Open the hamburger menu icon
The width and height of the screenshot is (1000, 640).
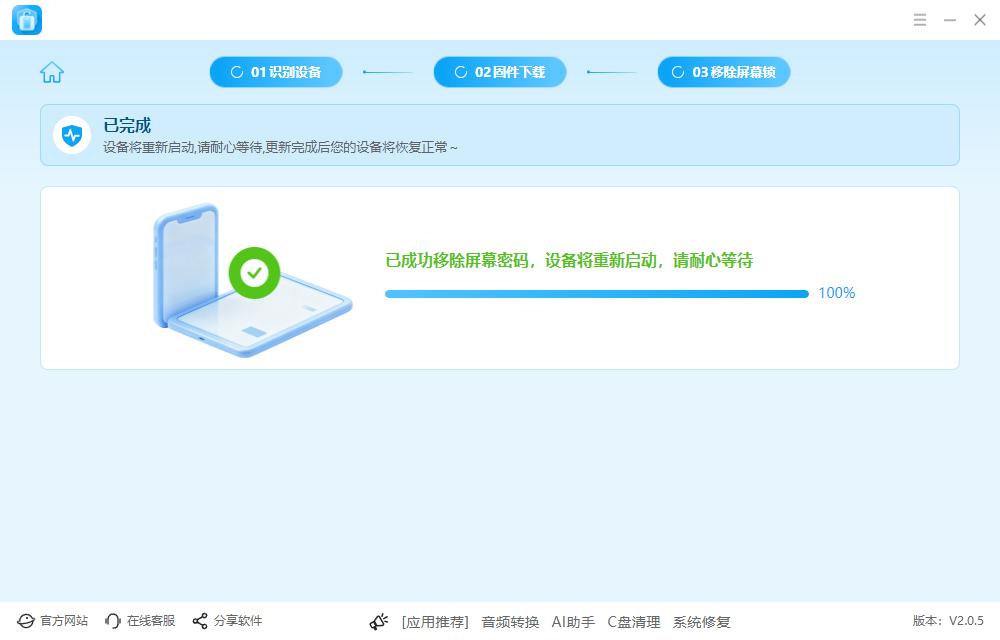920,20
